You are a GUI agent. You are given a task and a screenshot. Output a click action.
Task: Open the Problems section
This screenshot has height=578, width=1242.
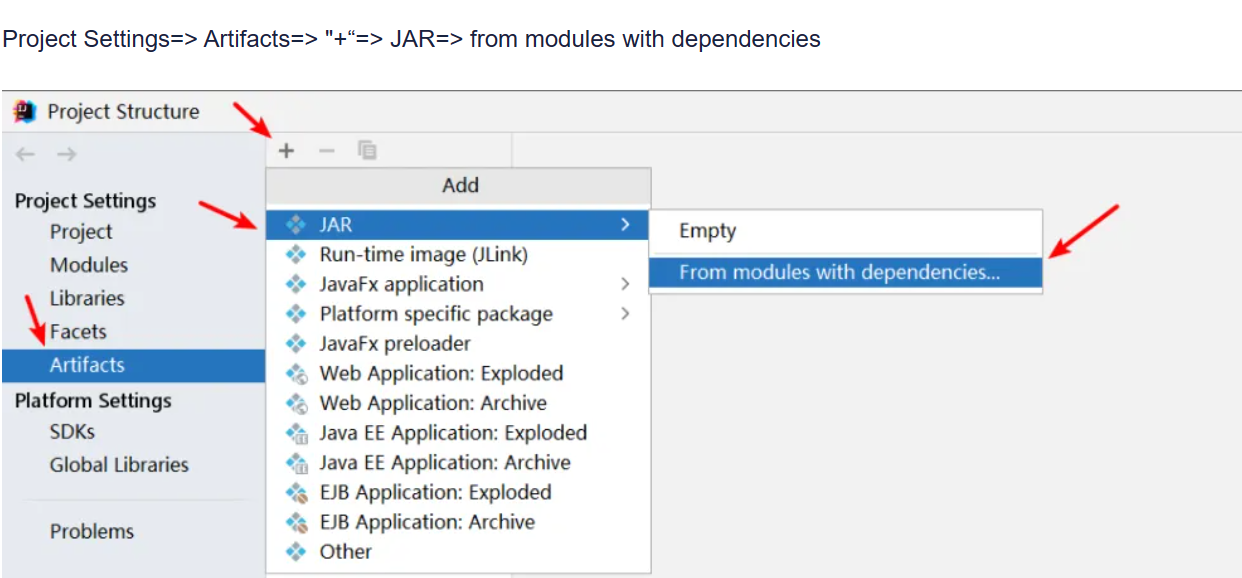pyautogui.click(x=92, y=531)
